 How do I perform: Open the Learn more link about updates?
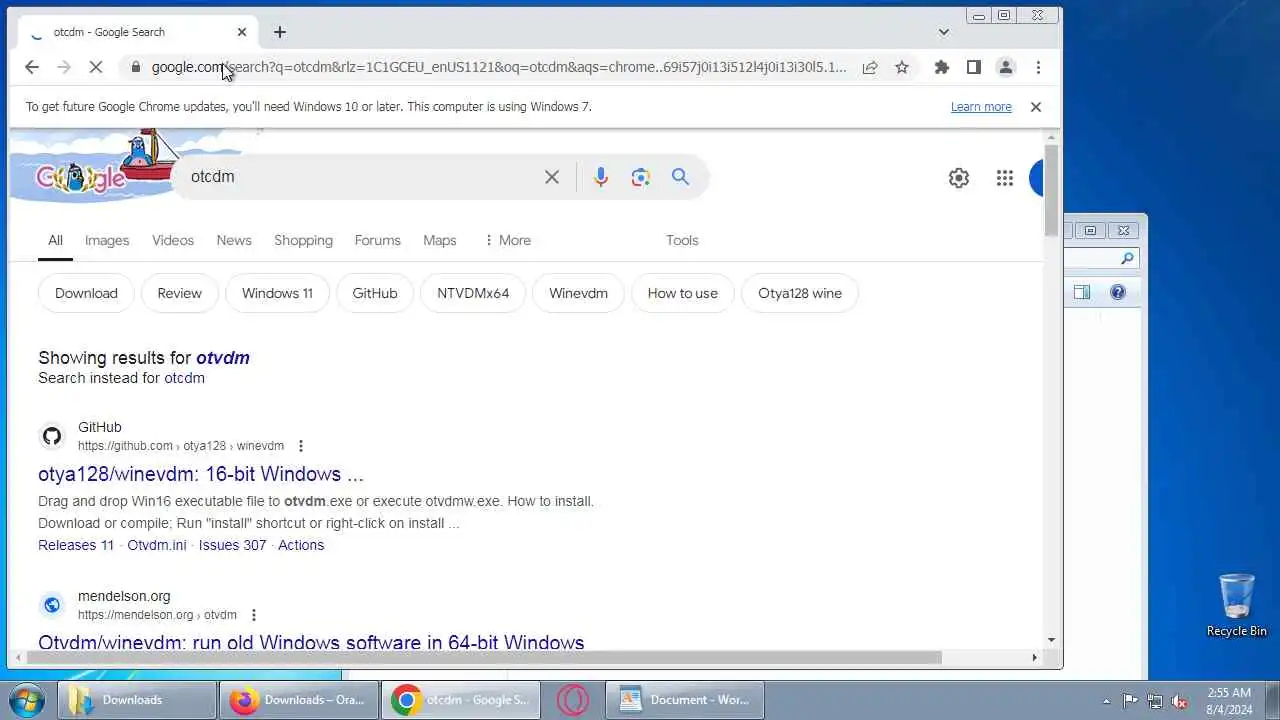pyautogui.click(x=981, y=107)
